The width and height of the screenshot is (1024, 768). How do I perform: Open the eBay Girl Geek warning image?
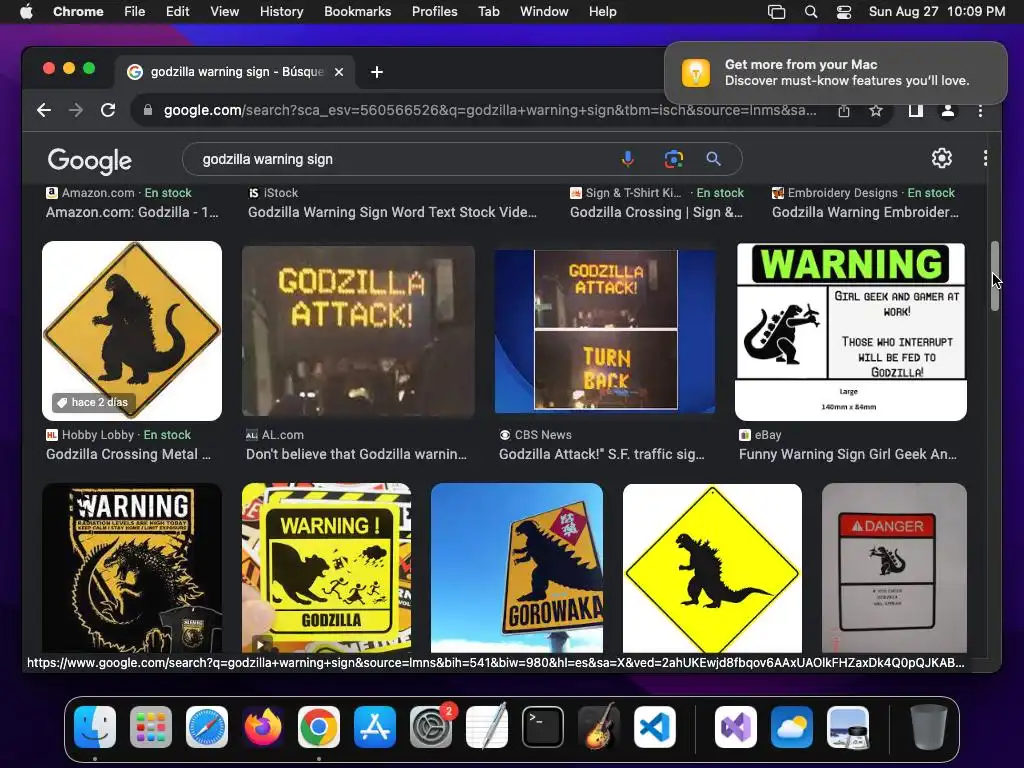pyautogui.click(x=850, y=330)
